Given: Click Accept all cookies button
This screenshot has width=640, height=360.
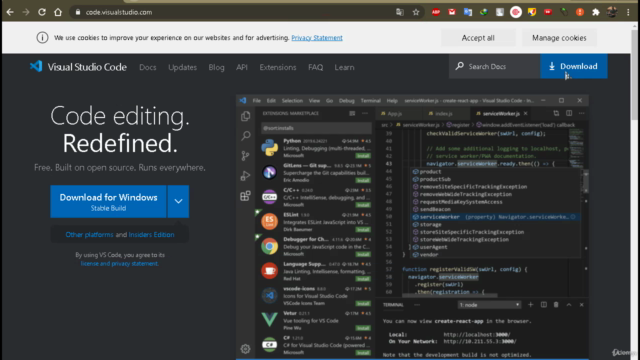Looking at the screenshot, I should [478, 38].
